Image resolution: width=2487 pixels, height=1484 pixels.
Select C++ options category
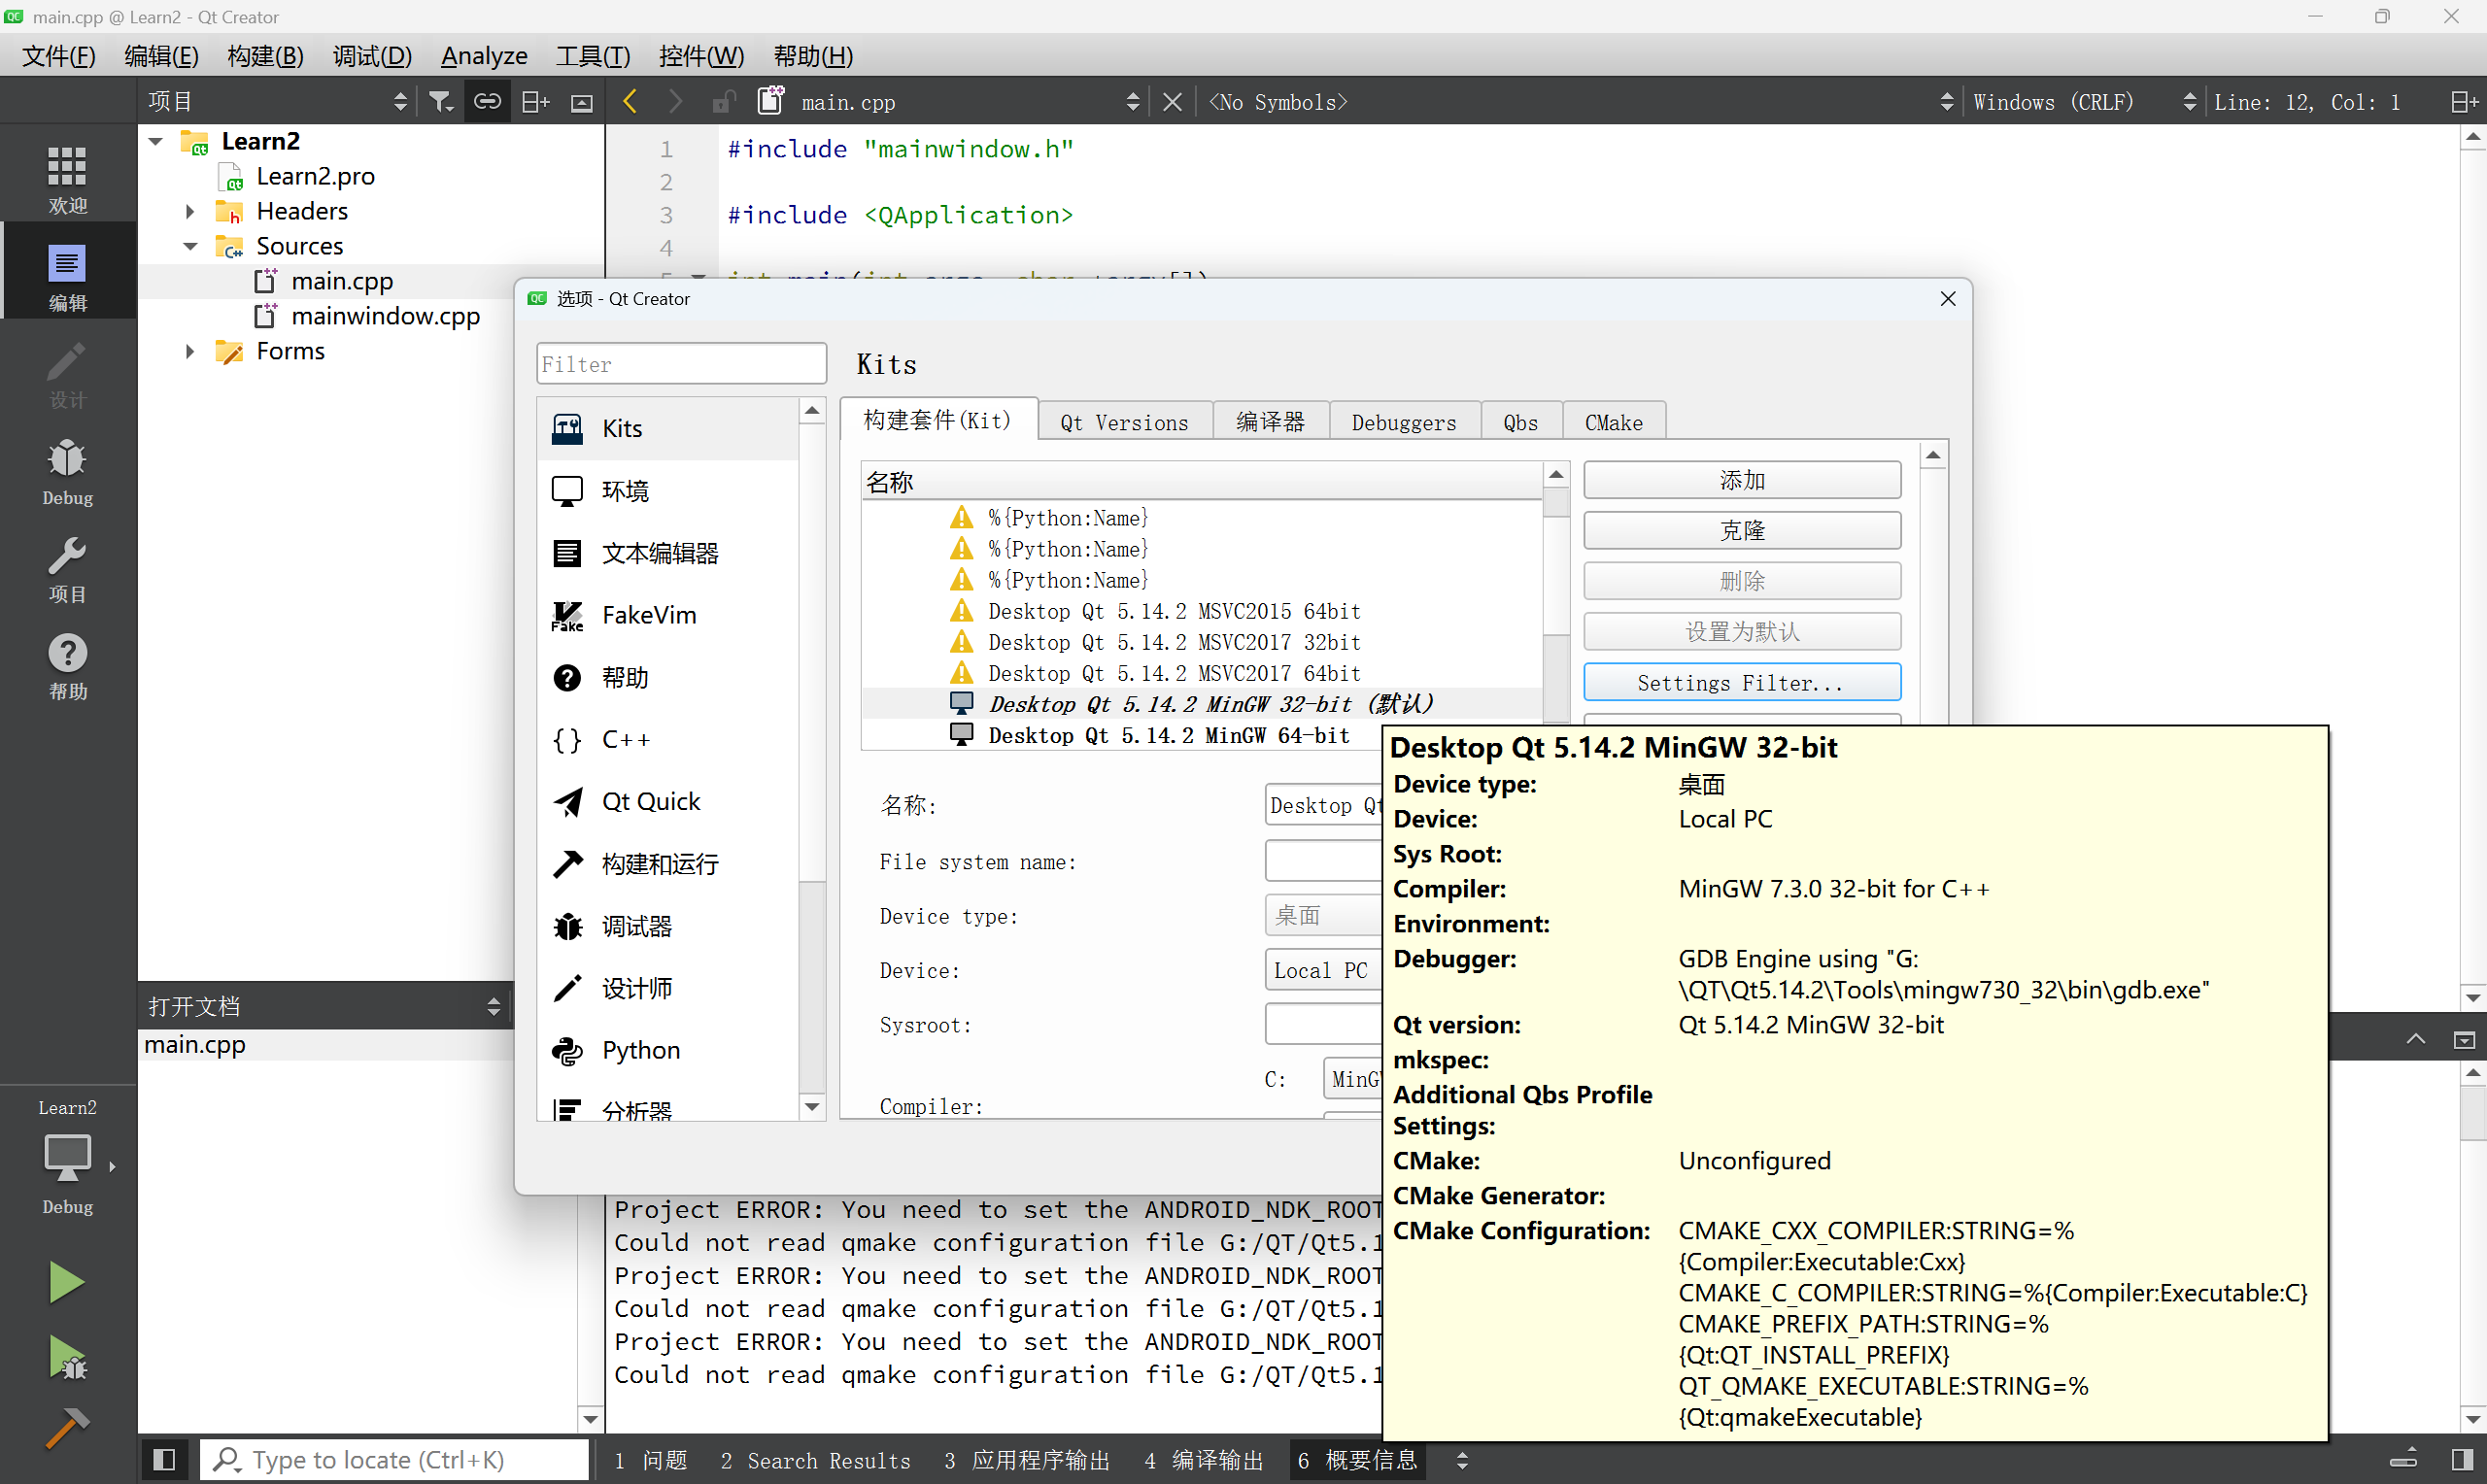coord(667,739)
